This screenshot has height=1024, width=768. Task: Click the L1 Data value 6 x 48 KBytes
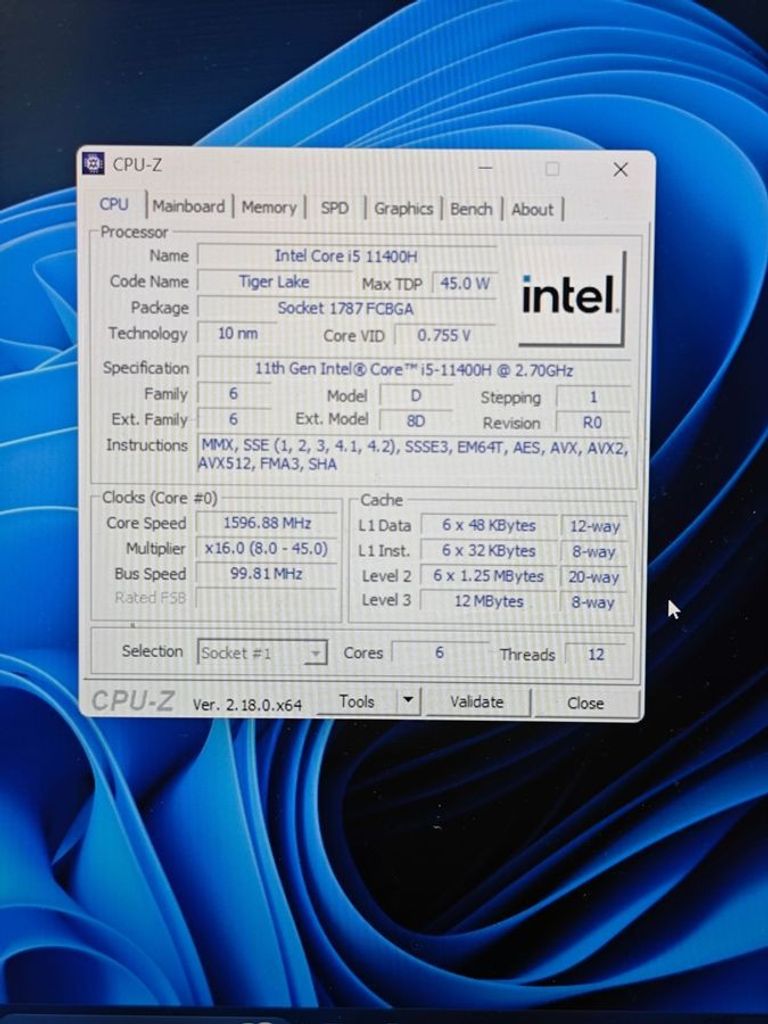pyautogui.click(x=488, y=525)
